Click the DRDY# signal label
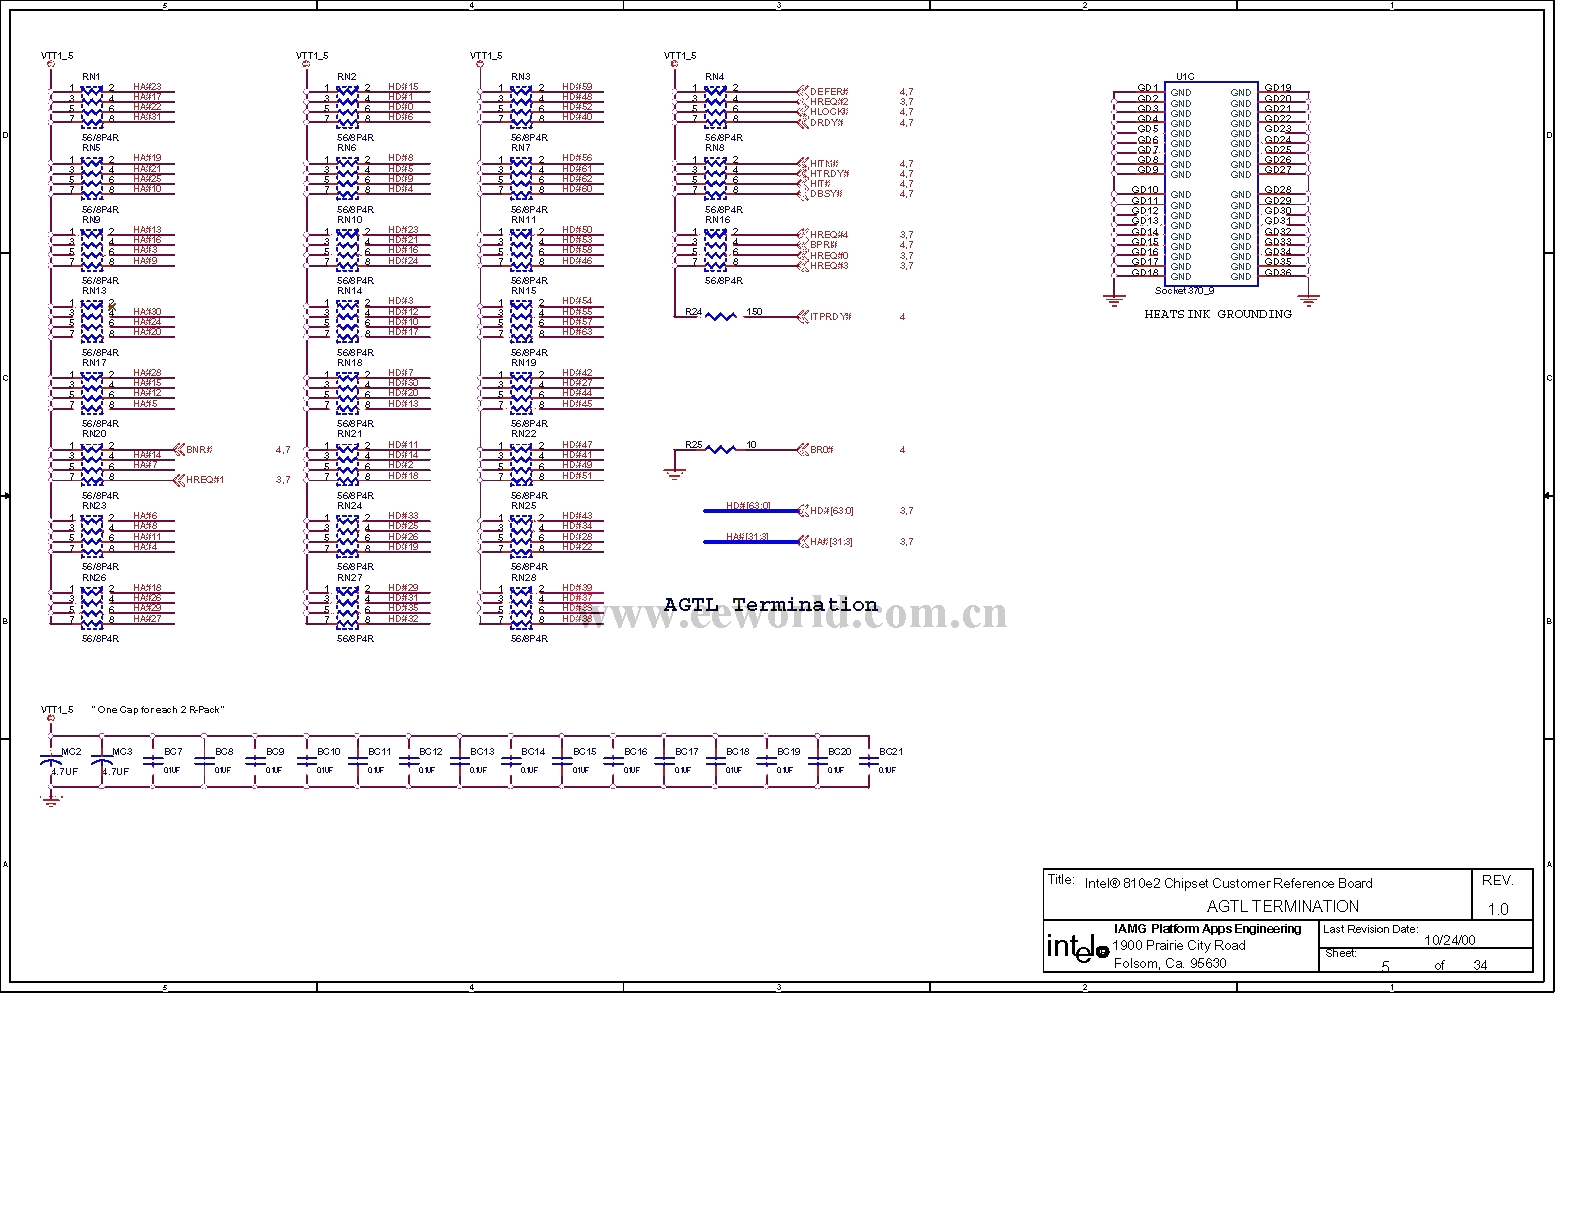This screenshot has width=1584, height=1223. [x=826, y=123]
